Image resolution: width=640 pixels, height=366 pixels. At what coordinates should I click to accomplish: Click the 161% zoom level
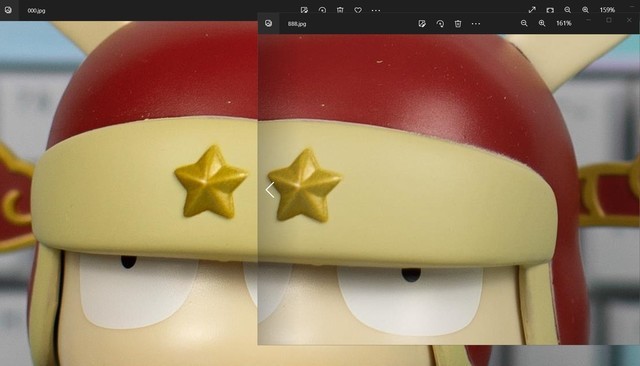coord(564,23)
